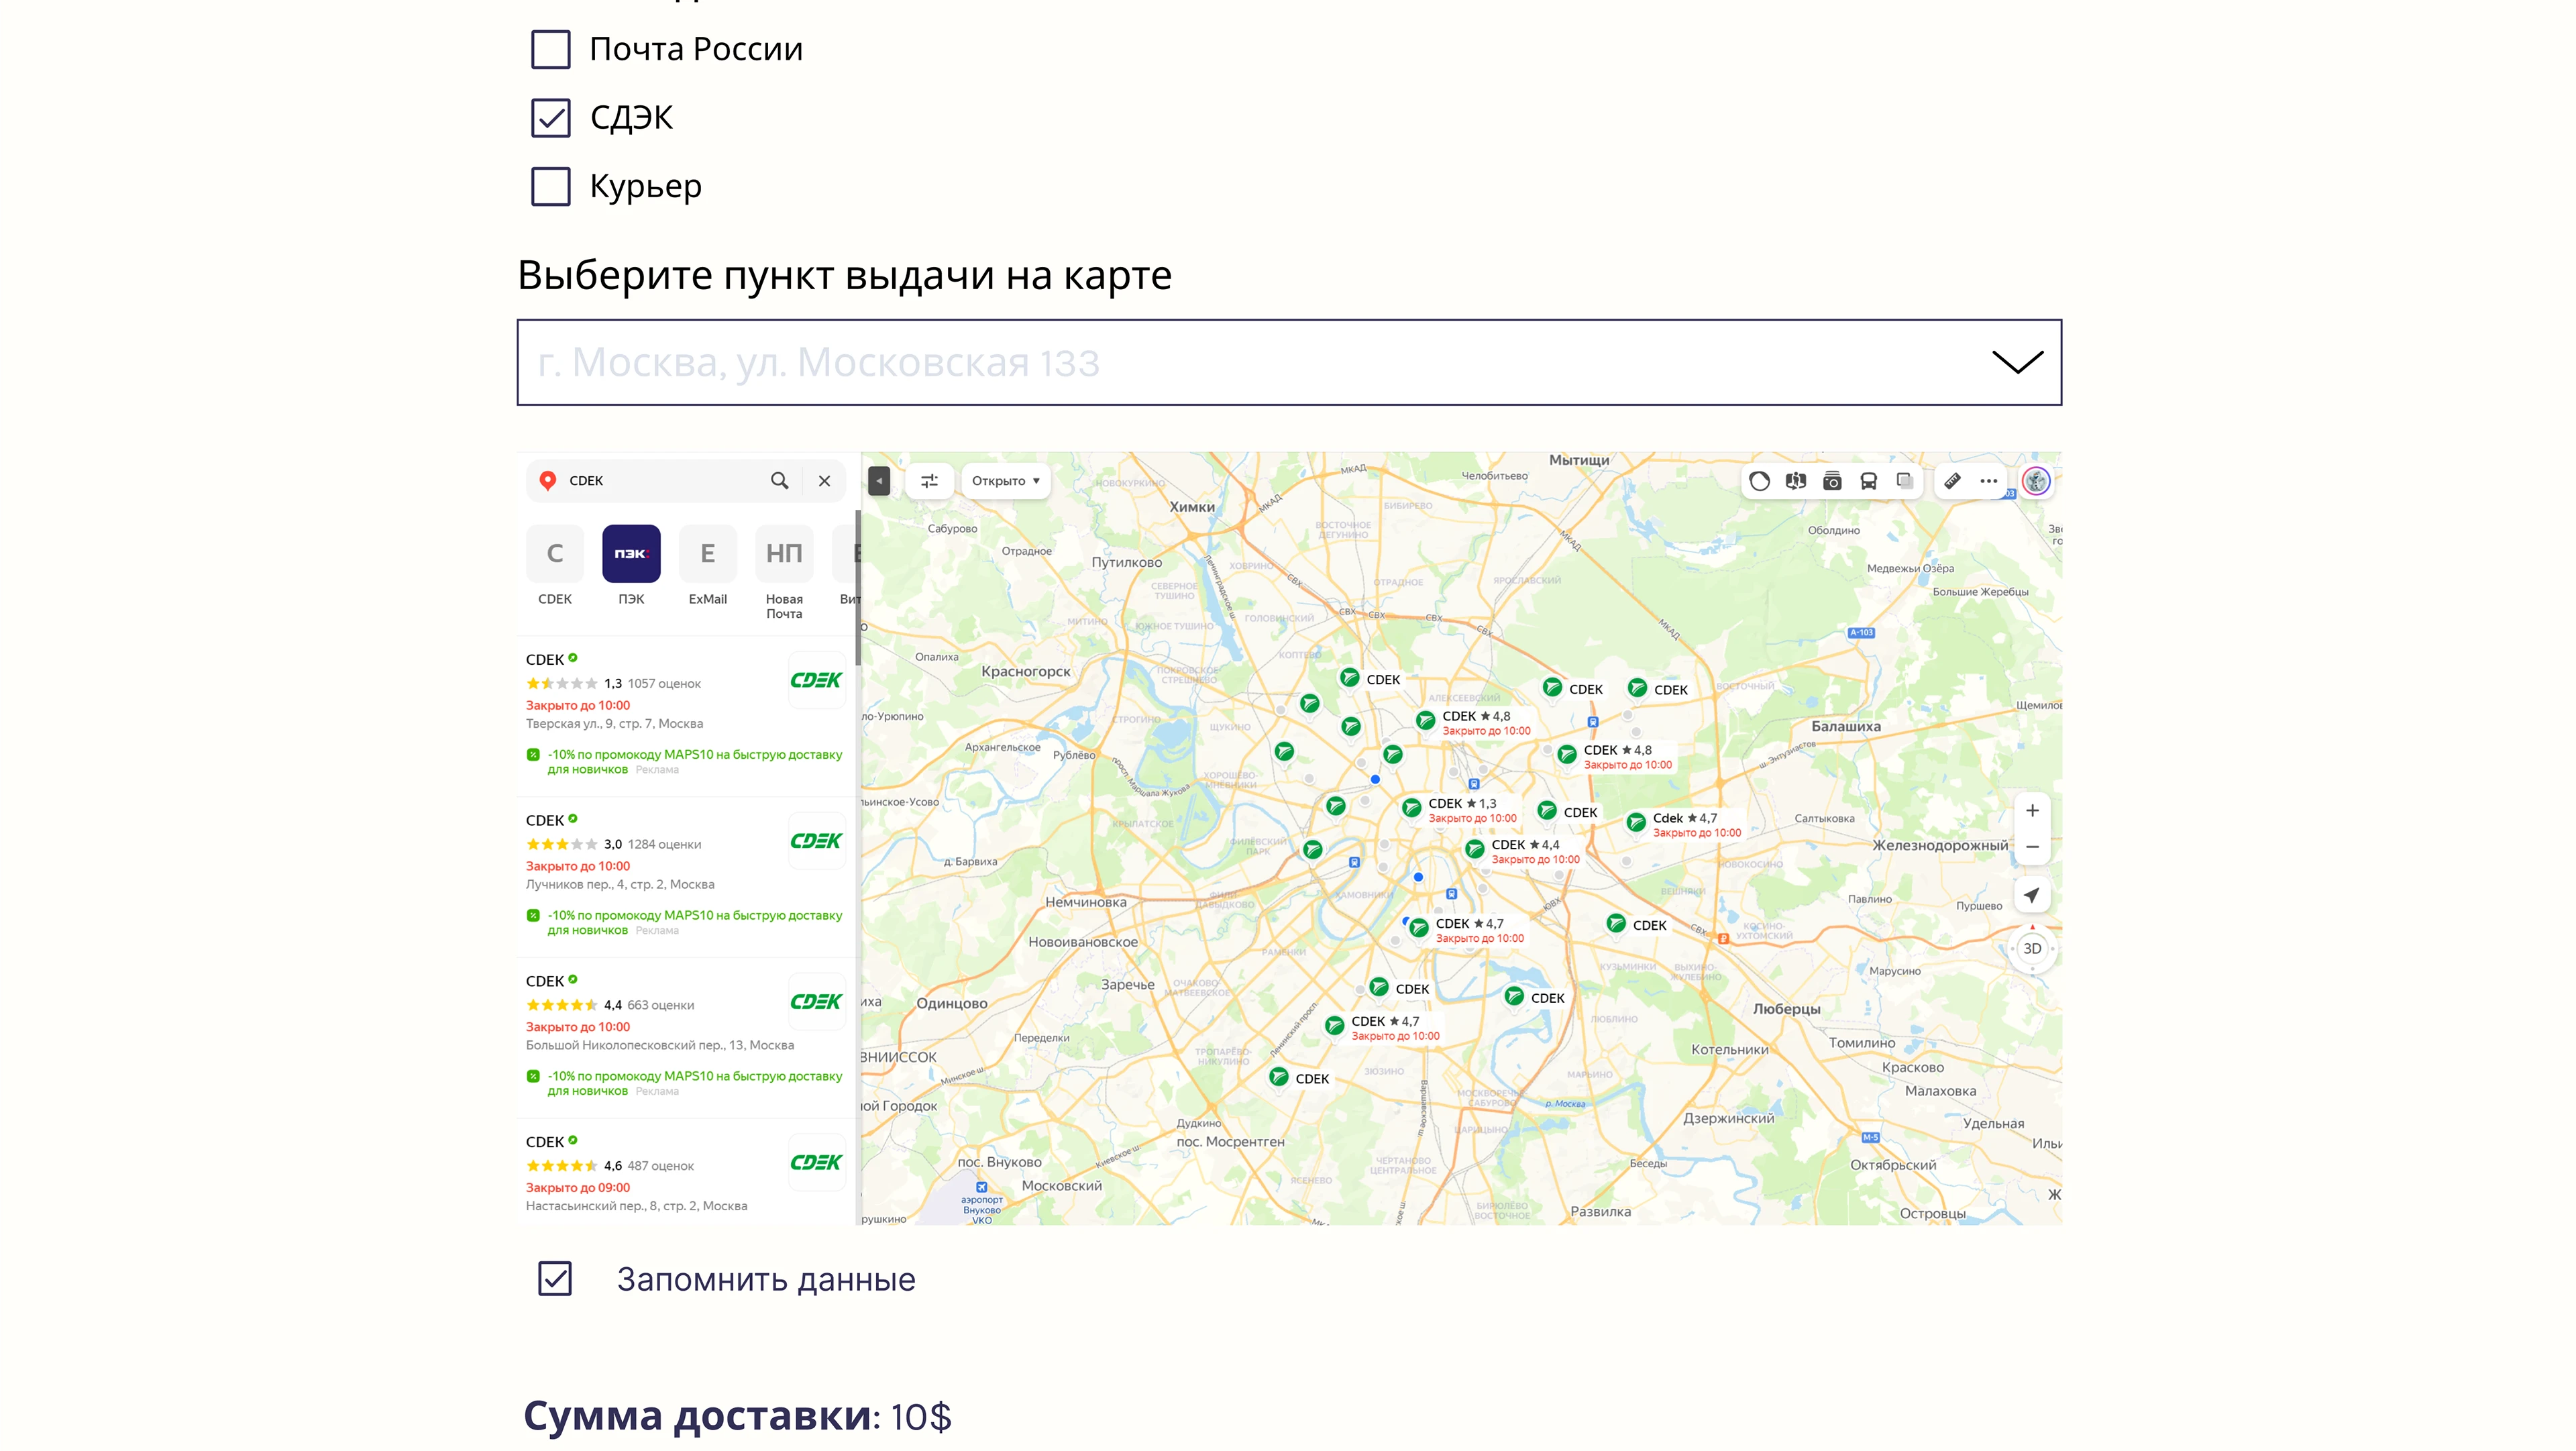Click MAPS10 promo under Тверская ул. listing
The height and width of the screenshot is (1451, 2576).
pos(686,762)
